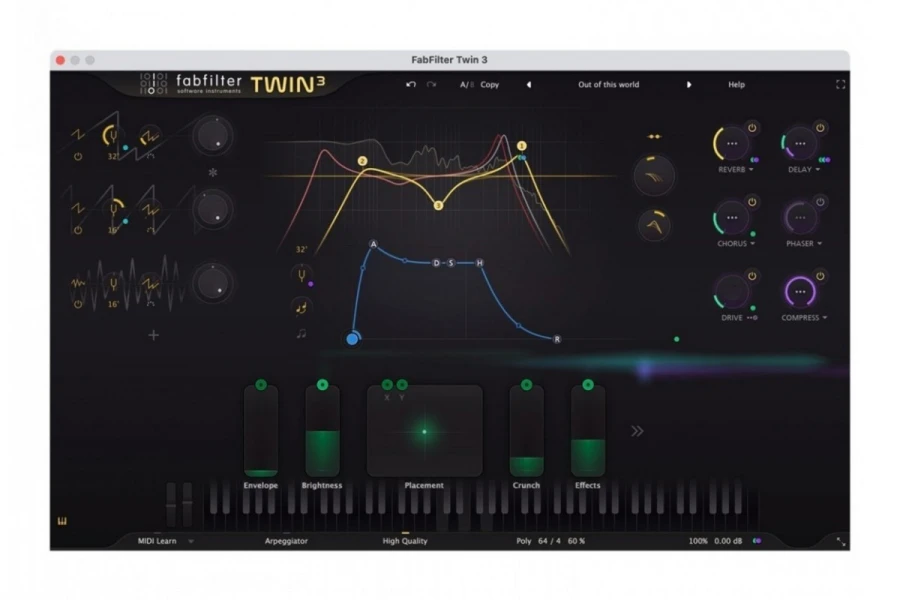Enable the Phaser effect power button
Image resolution: width=900 pixels, height=600 pixels.
(x=820, y=202)
